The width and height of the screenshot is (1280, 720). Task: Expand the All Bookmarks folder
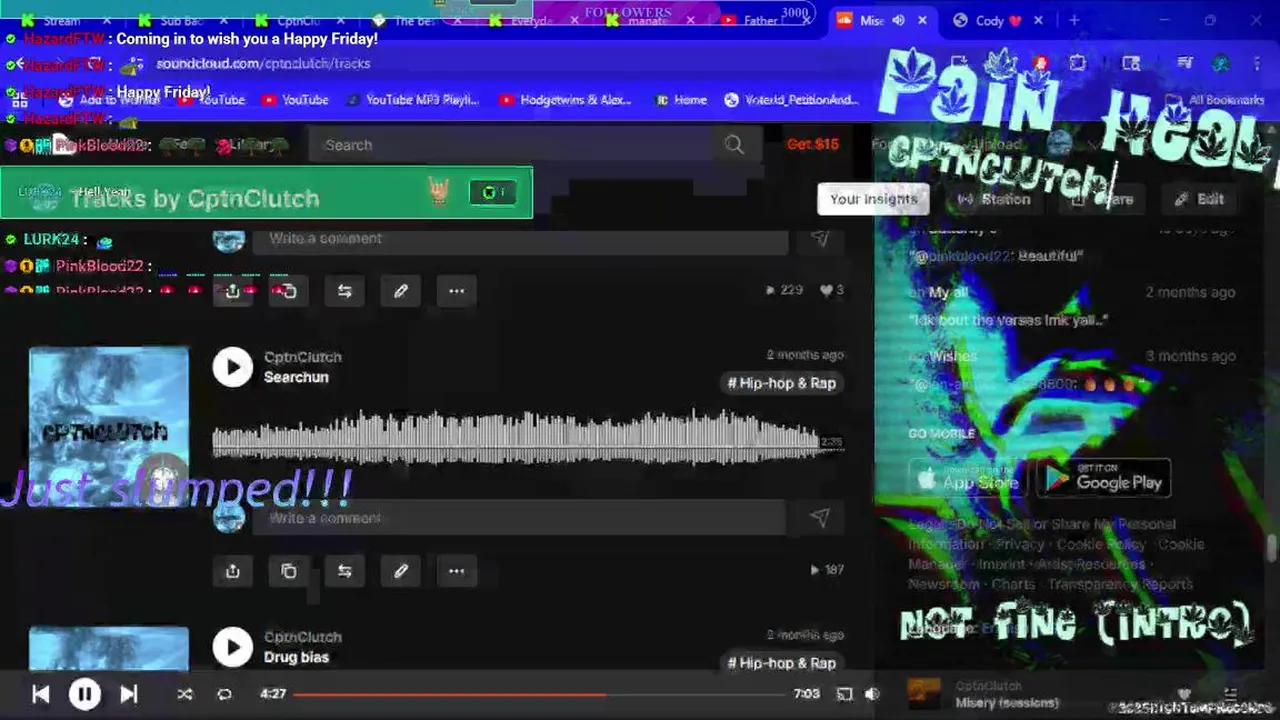[1217, 100]
